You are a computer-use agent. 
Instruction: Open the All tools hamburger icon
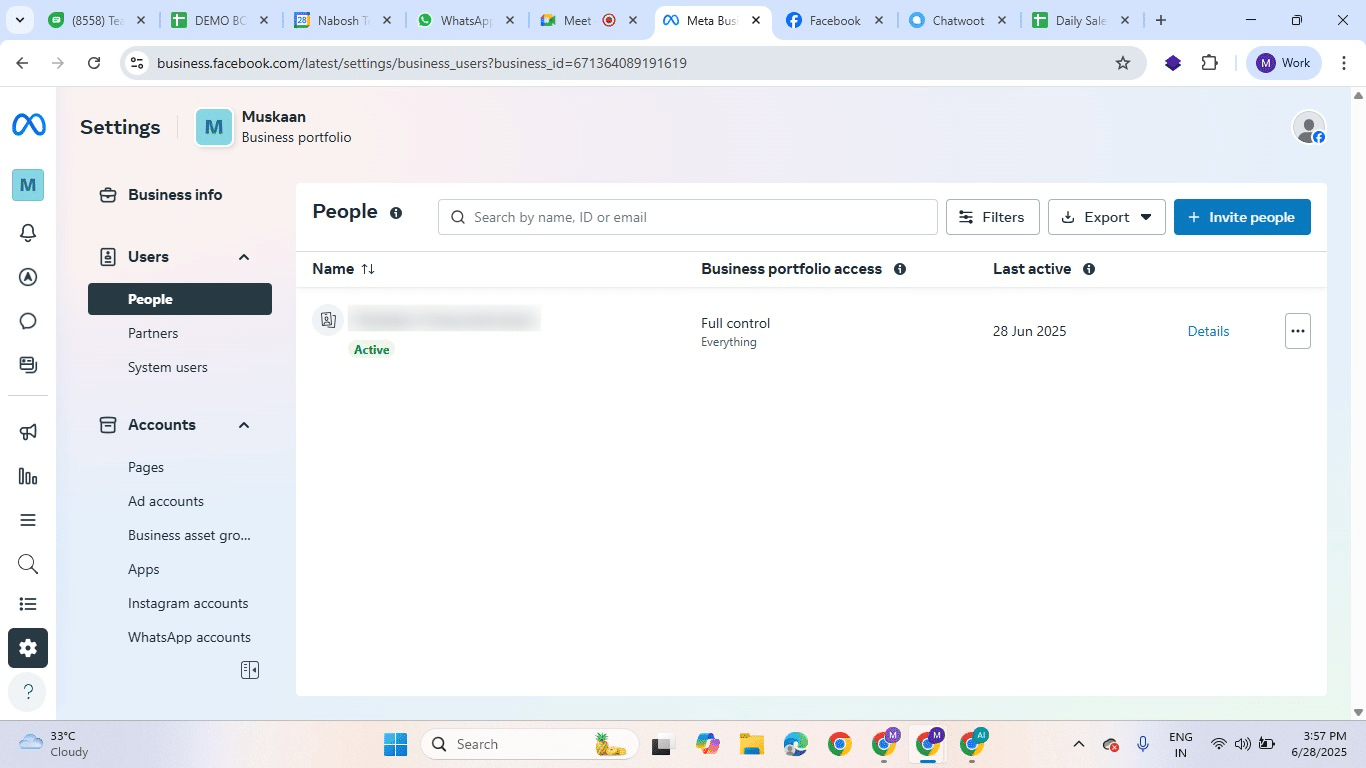point(27,519)
